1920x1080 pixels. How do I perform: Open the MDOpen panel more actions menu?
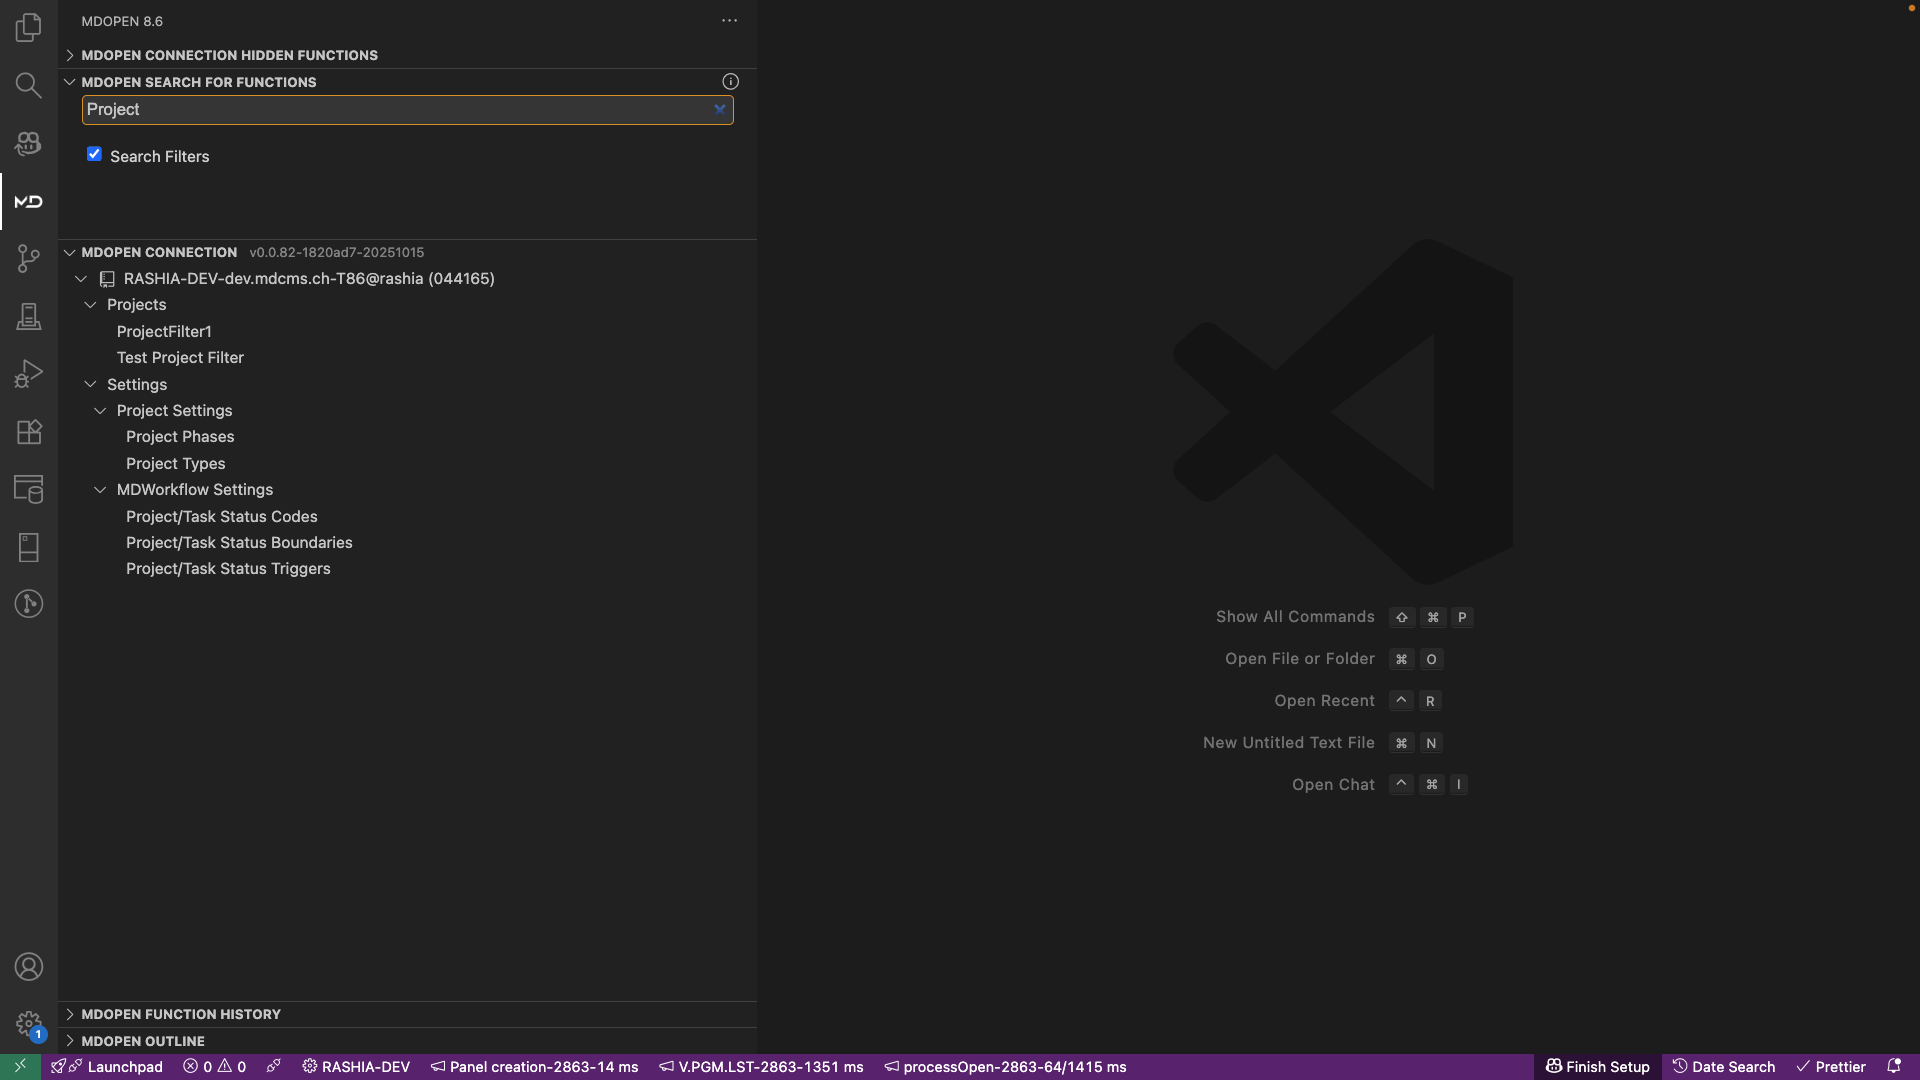coord(729,21)
